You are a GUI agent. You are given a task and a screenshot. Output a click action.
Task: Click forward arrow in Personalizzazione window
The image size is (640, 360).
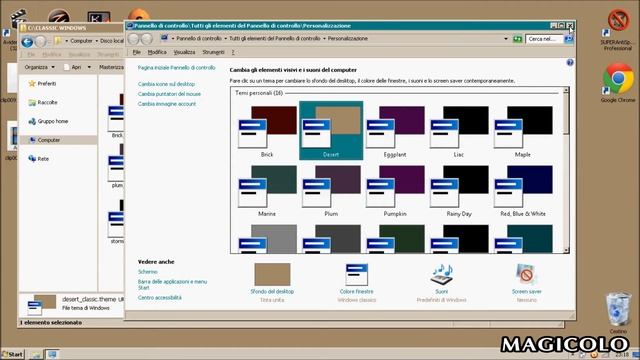coord(147,39)
